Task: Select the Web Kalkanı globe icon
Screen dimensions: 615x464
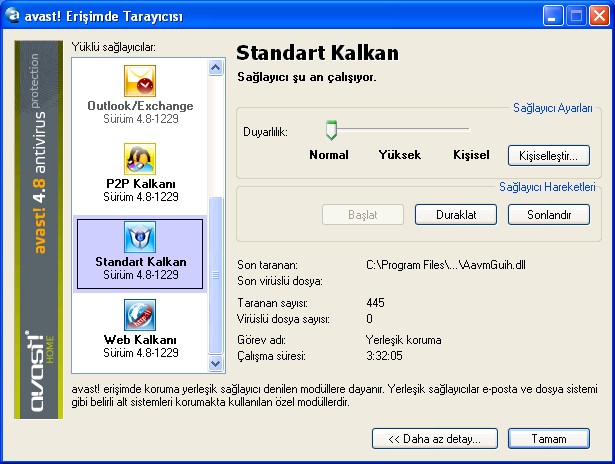Action: [140, 315]
